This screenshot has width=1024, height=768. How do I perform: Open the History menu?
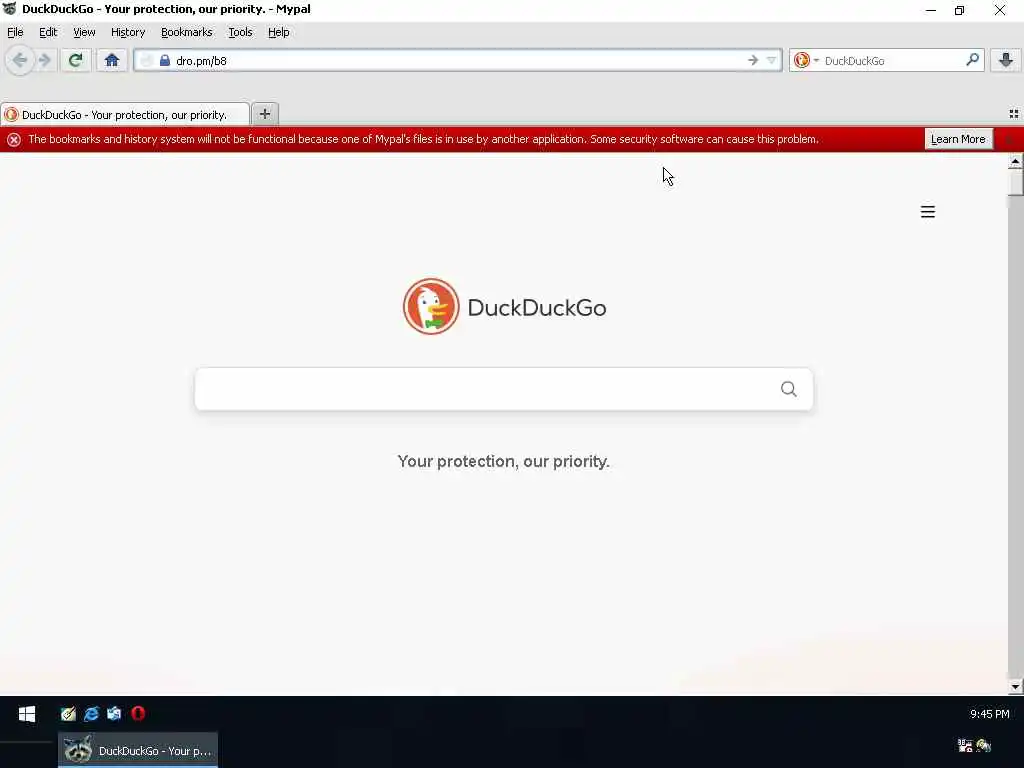click(128, 32)
